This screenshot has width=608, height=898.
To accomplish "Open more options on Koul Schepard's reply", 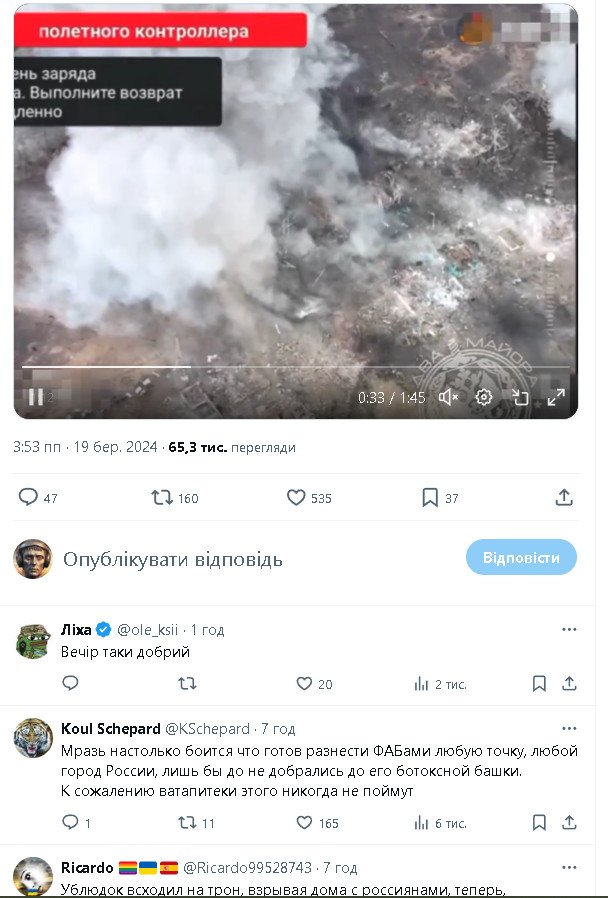I will click(569, 728).
